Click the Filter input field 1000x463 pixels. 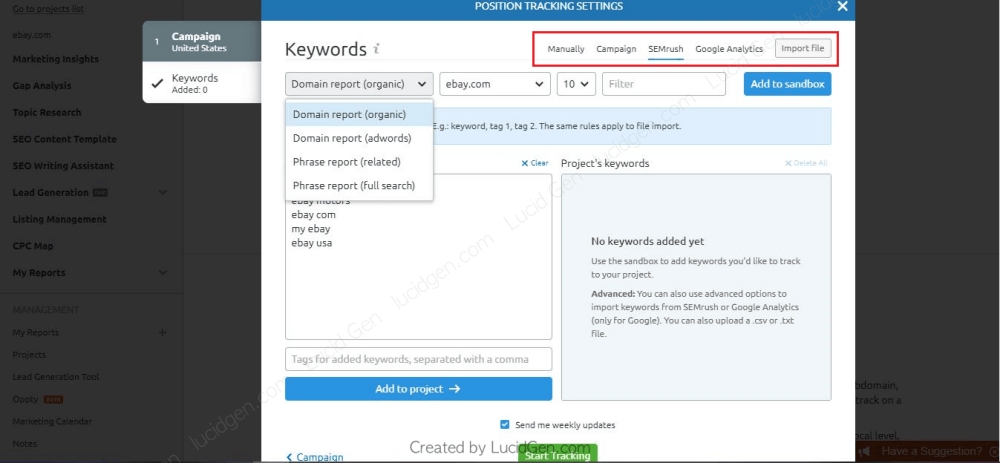pyautogui.click(x=664, y=84)
